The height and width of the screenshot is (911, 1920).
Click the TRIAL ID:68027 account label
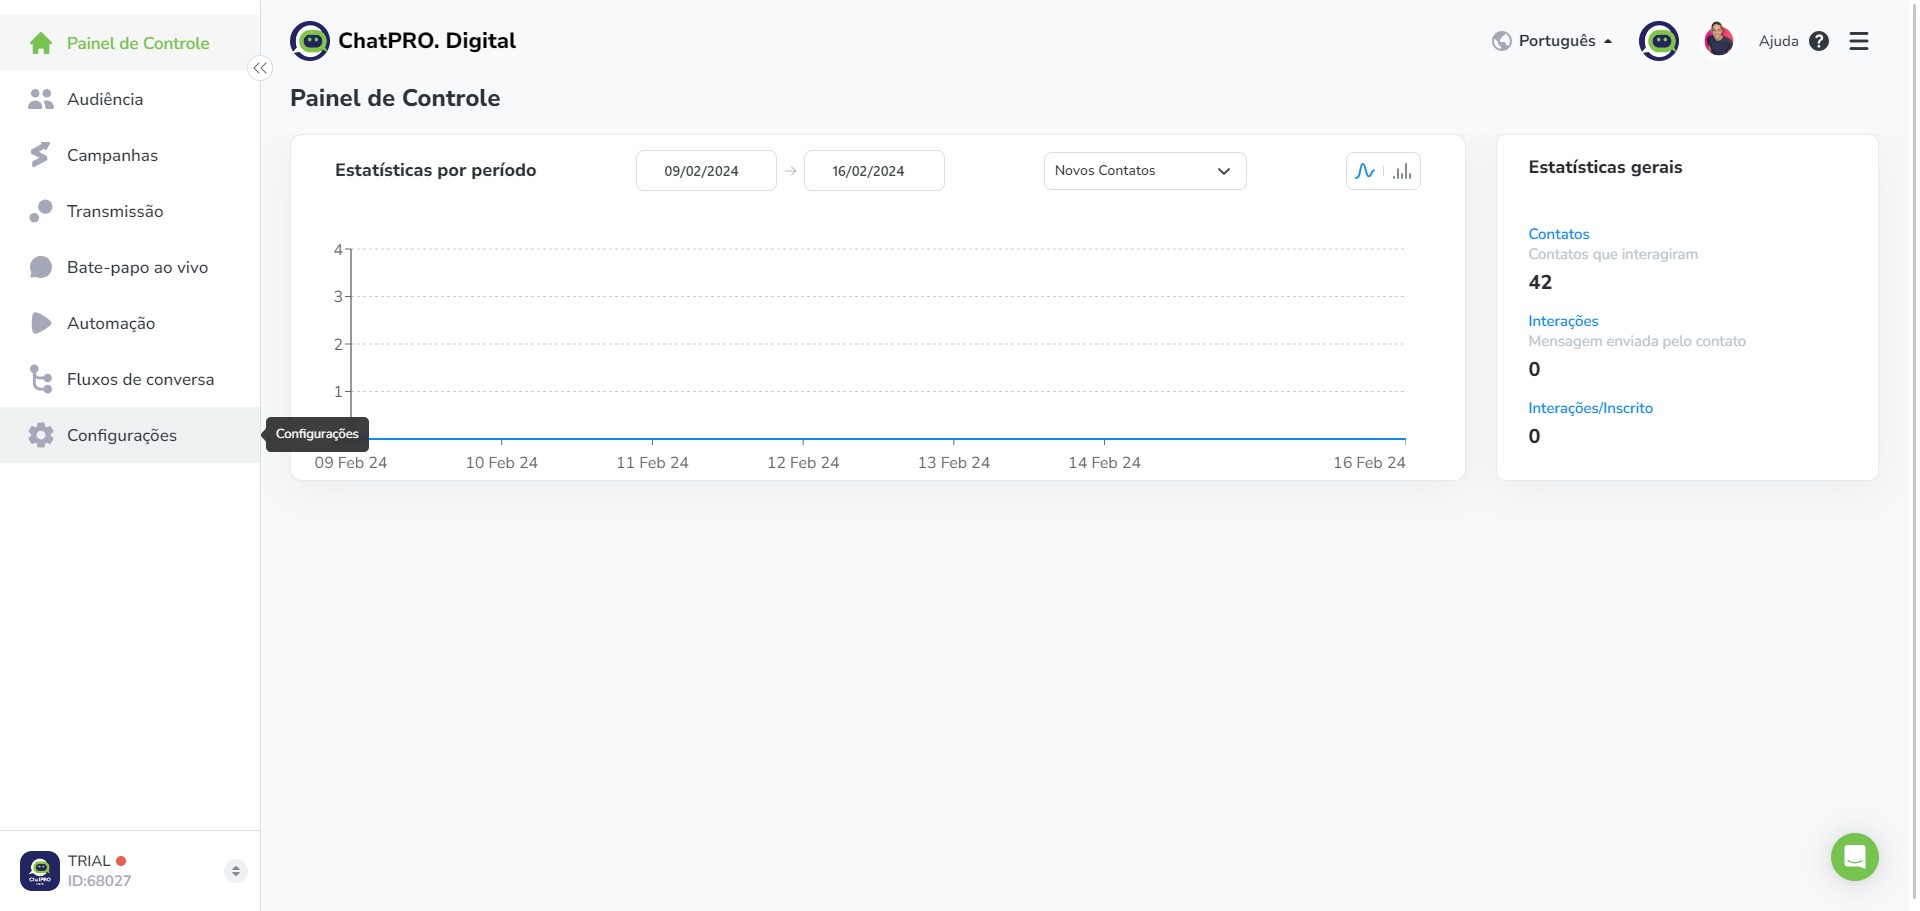tap(99, 871)
